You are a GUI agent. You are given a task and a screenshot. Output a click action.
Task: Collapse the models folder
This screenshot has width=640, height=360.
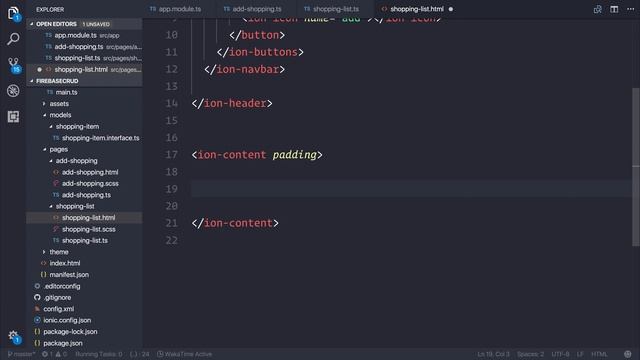coord(60,115)
